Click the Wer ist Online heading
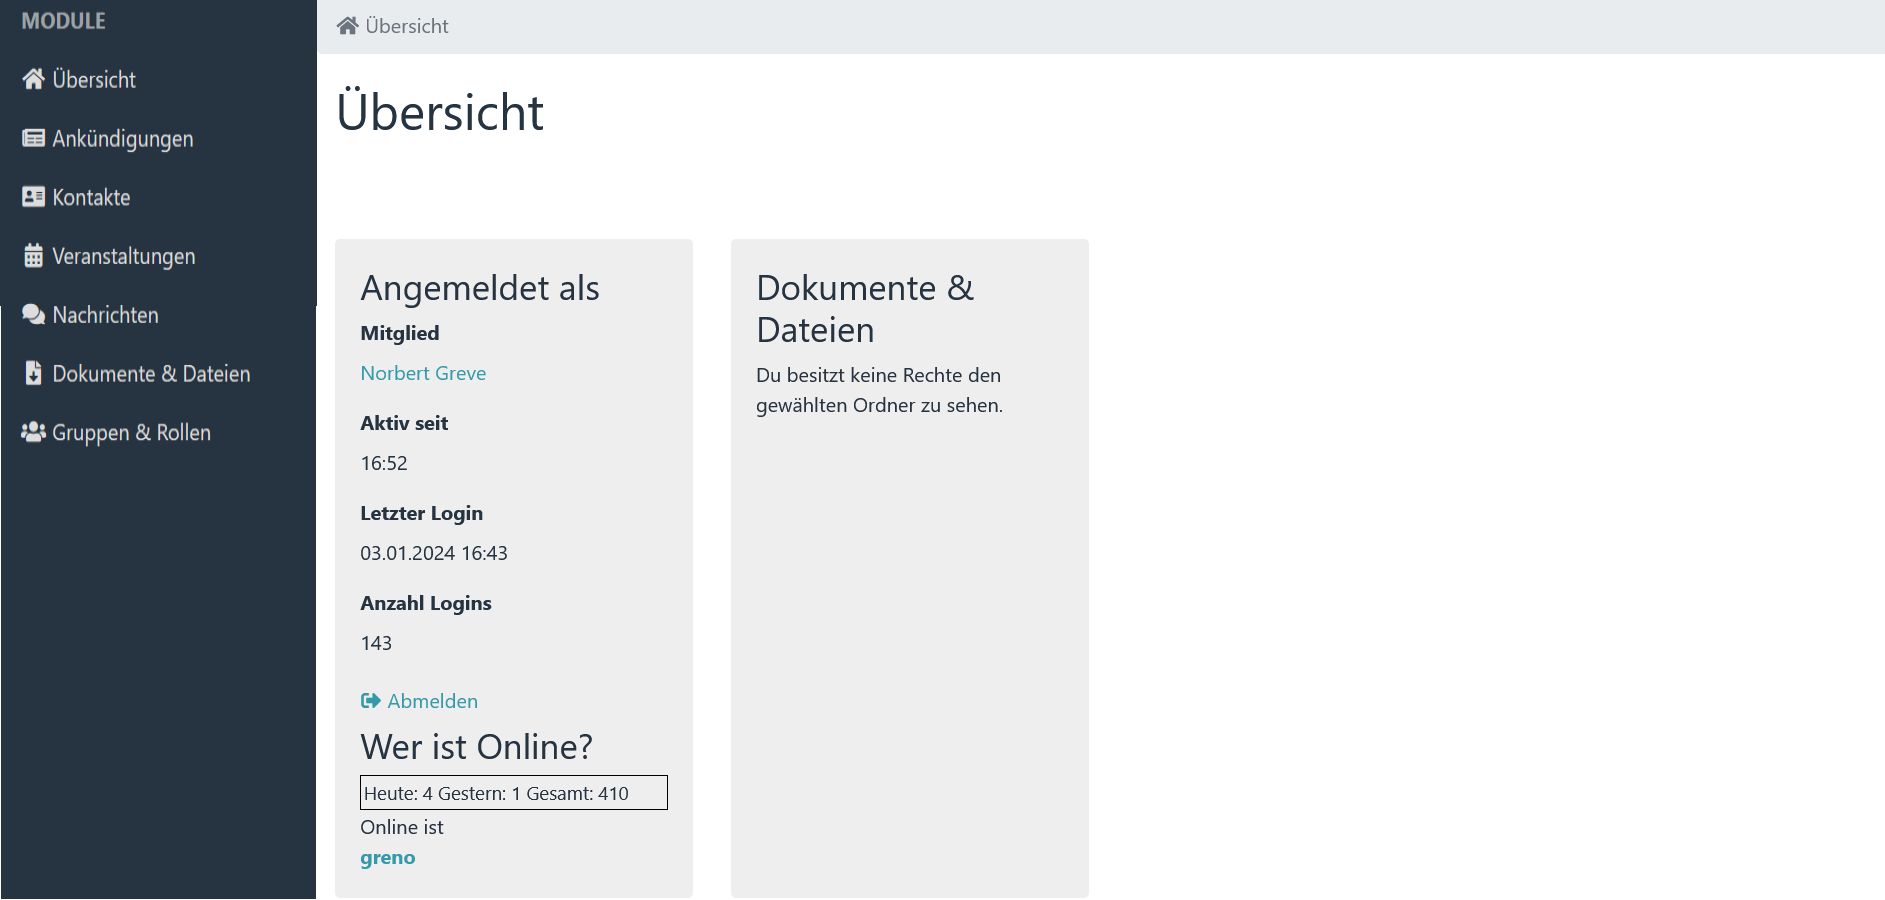Viewport: 1885px width, 900px height. click(477, 746)
